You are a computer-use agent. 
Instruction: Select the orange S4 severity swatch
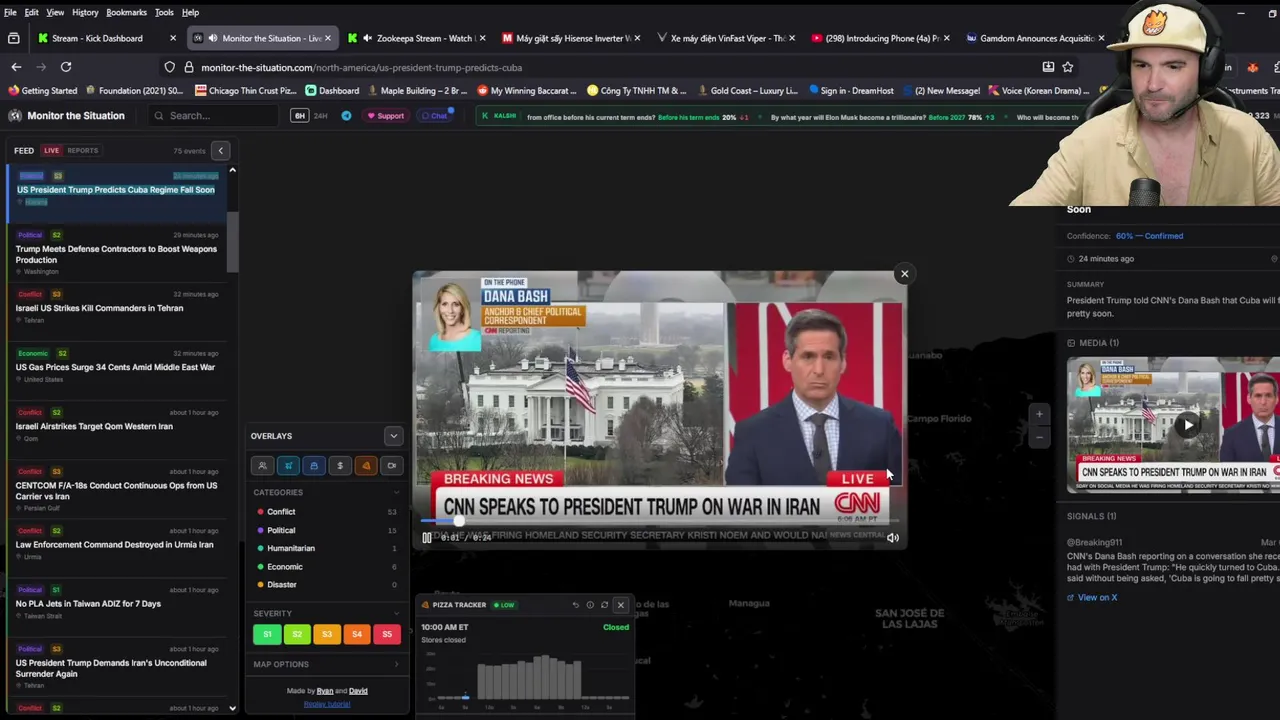[357, 634]
